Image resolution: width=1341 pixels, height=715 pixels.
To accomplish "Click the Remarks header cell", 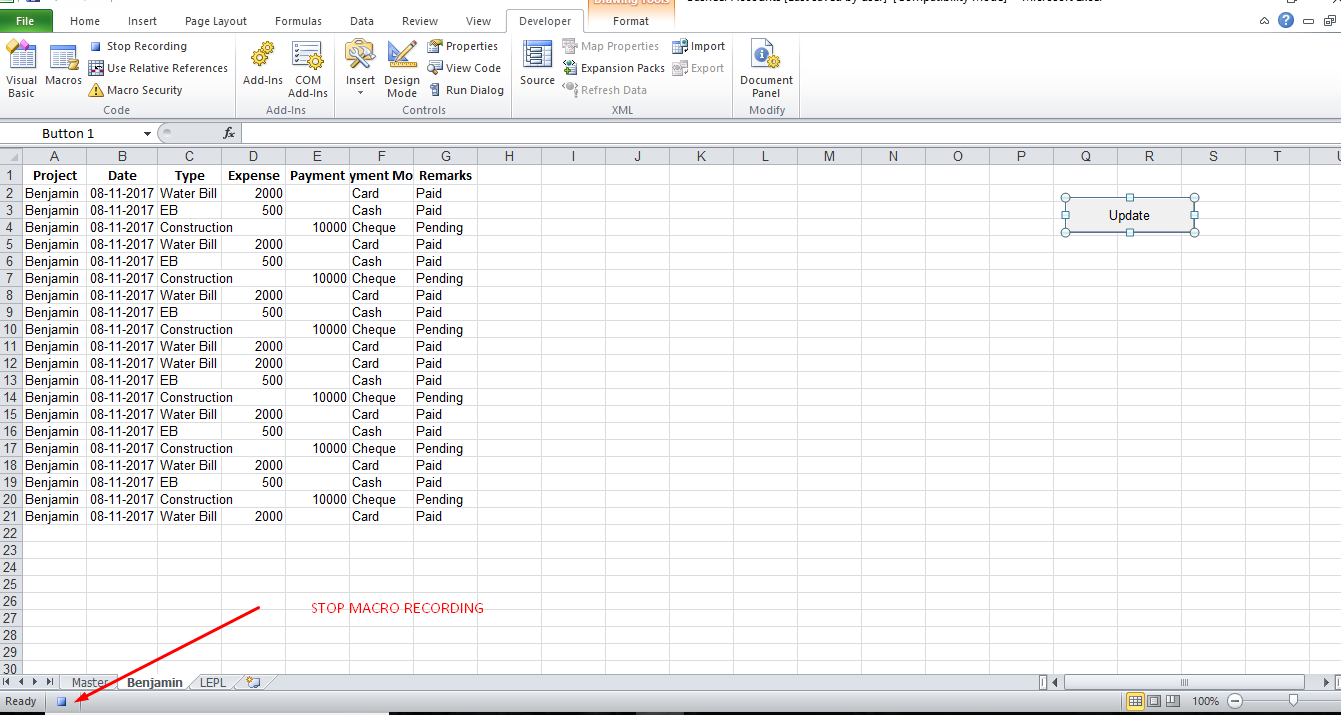I will point(445,175).
